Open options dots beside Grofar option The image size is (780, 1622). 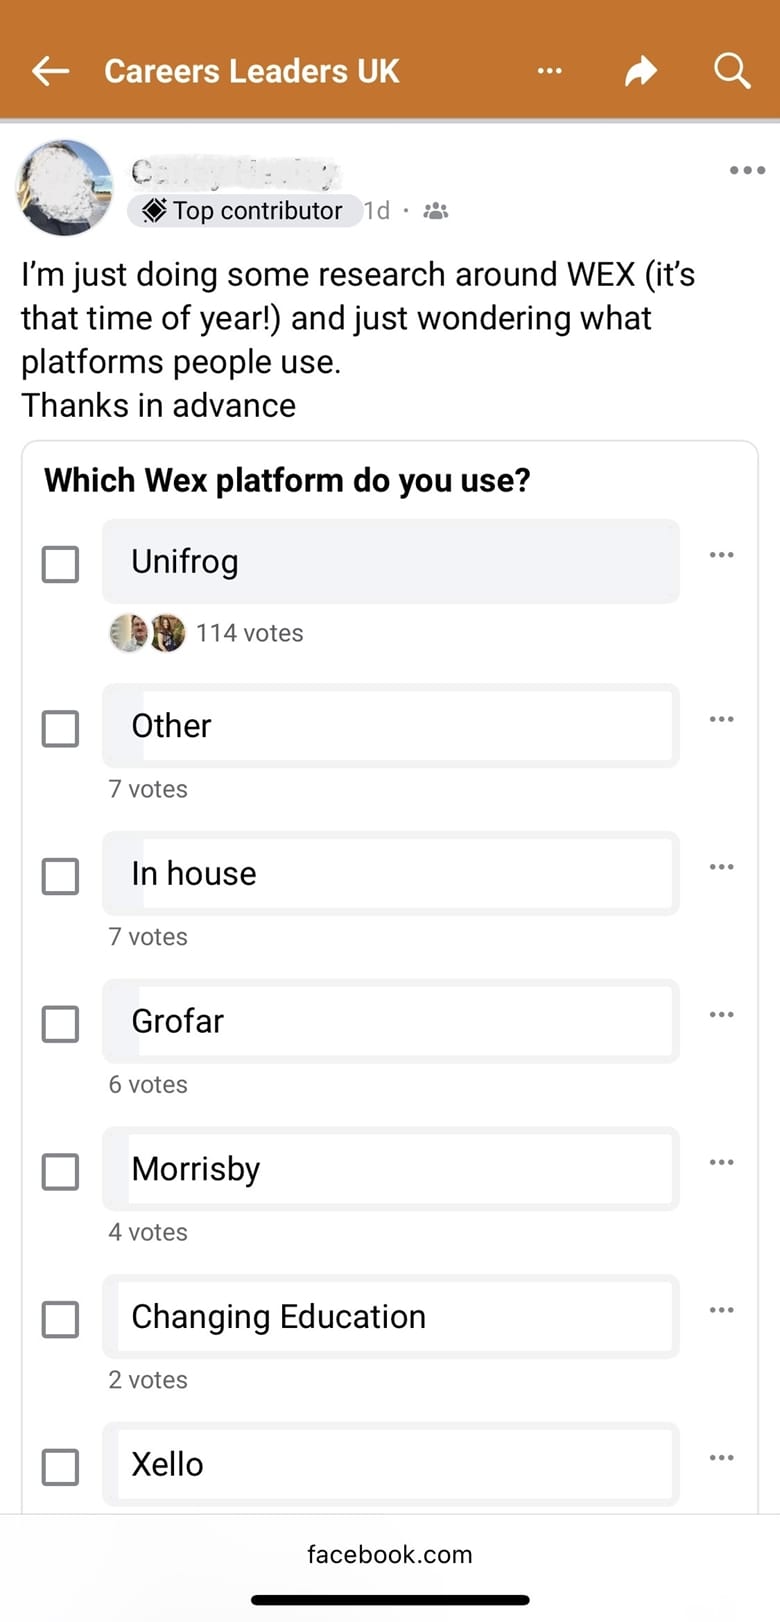coord(721,1015)
